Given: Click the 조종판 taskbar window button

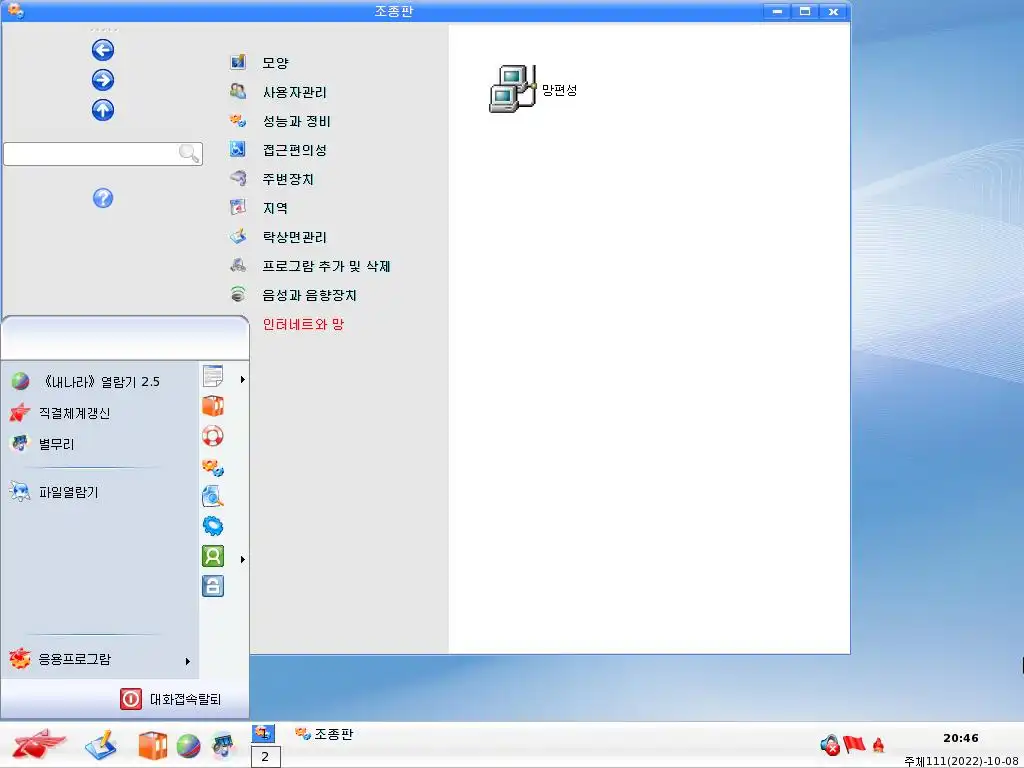Looking at the screenshot, I should pyautogui.click(x=324, y=734).
